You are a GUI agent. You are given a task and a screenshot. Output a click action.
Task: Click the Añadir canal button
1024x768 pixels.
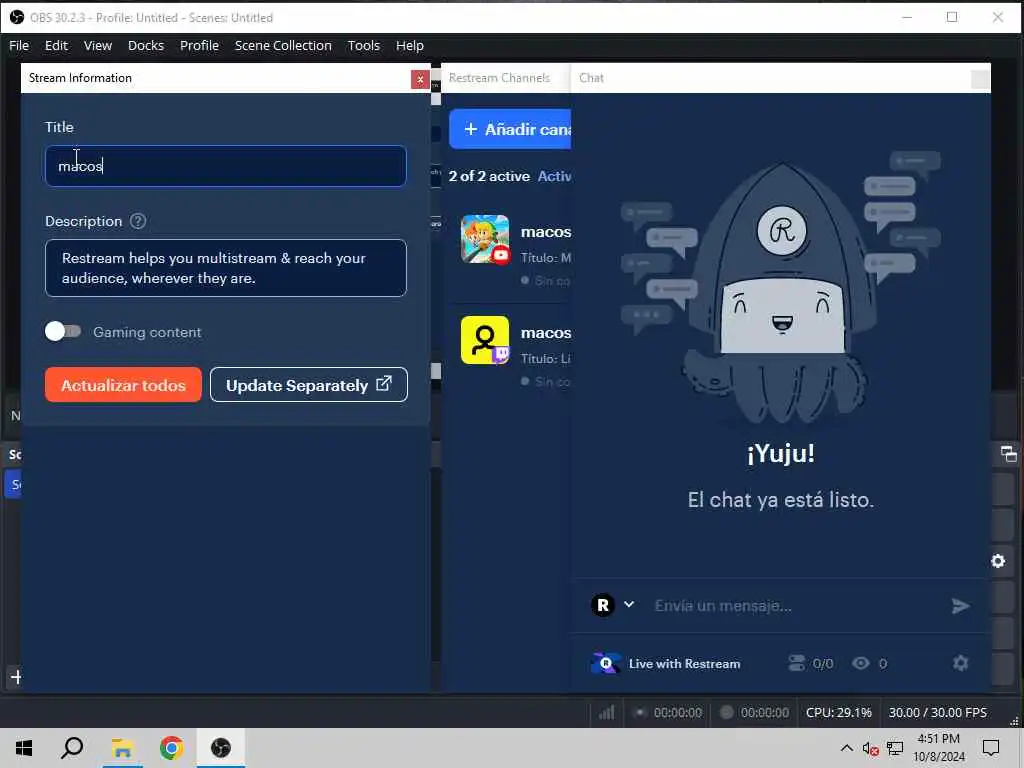click(x=511, y=129)
